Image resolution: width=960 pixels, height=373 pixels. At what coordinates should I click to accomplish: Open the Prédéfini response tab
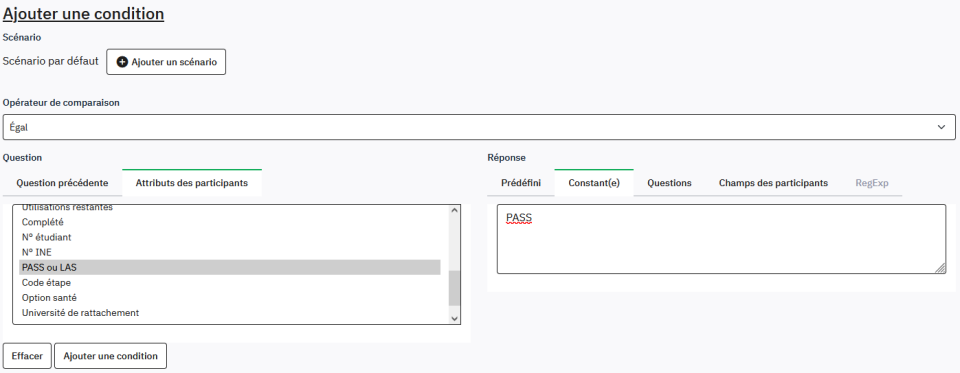coord(521,183)
